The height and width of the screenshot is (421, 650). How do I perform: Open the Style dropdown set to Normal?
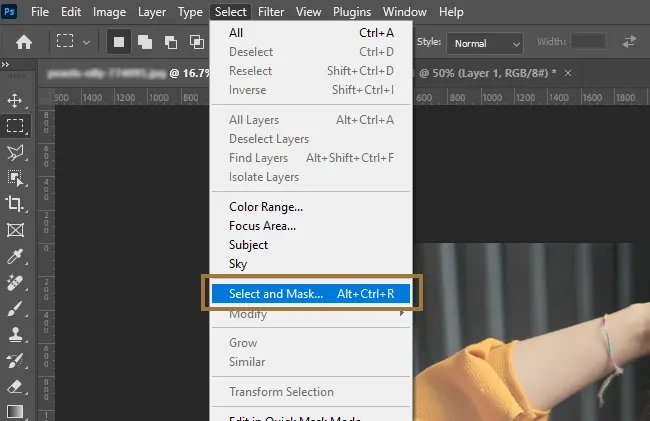[485, 43]
